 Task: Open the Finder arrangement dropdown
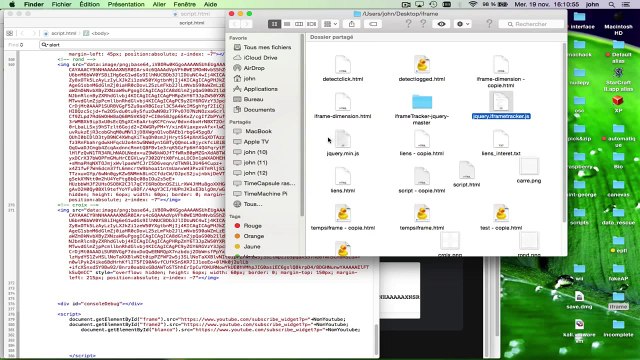[330, 24]
